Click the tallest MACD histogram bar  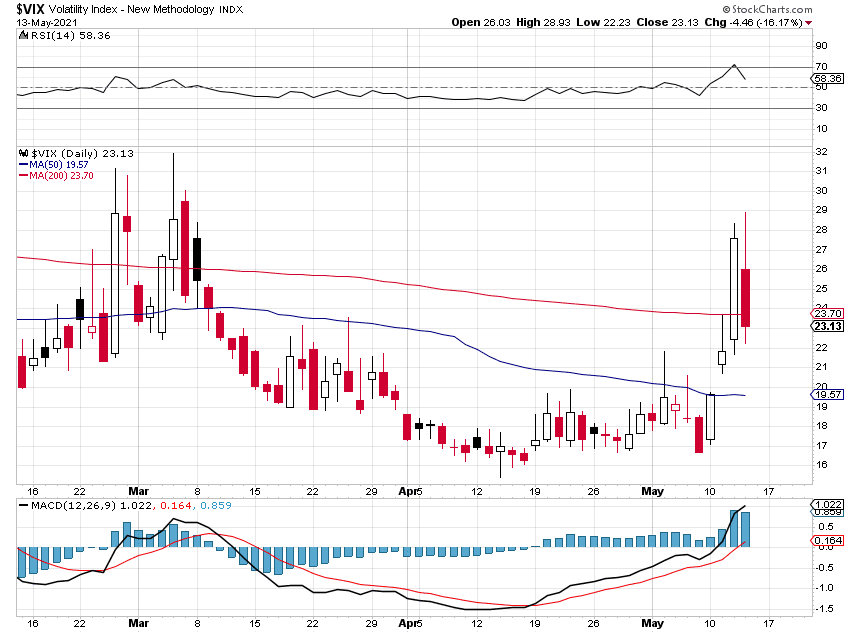click(734, 528)
